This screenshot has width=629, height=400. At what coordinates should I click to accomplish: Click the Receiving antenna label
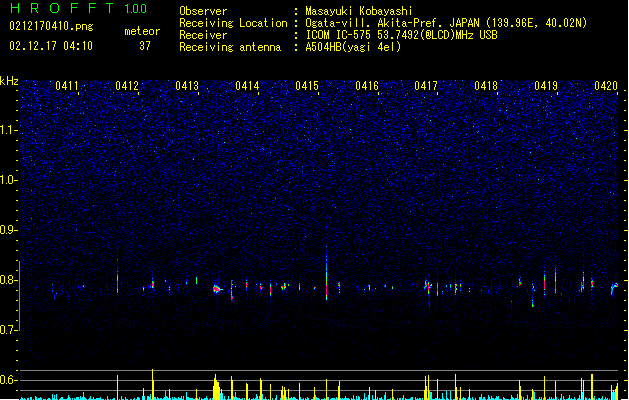click(230, 47)
